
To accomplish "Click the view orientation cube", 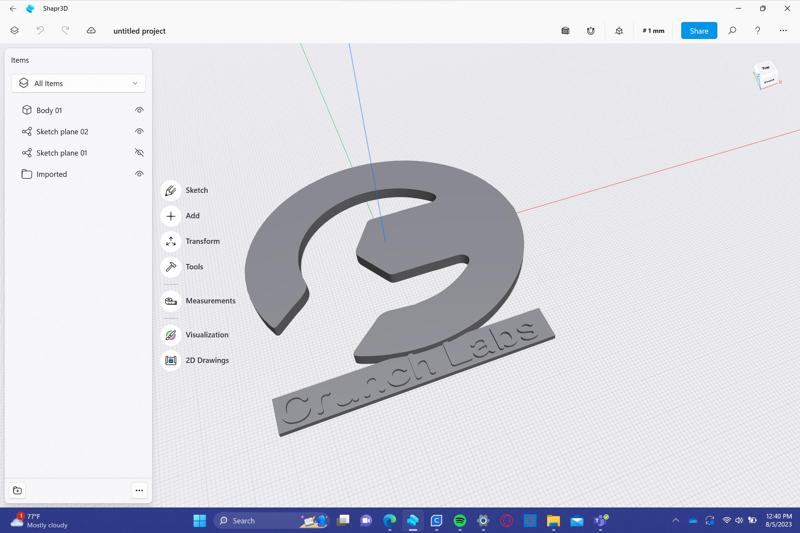I will 767,76.
